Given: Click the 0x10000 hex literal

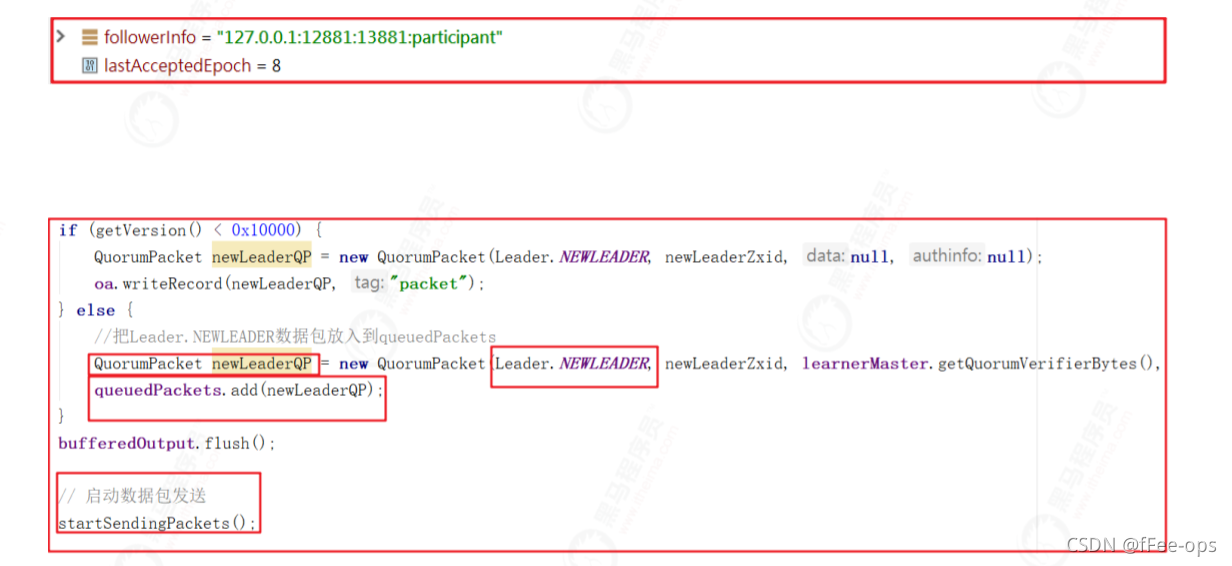Looking at the screenshot, I should tap(265, 230).
